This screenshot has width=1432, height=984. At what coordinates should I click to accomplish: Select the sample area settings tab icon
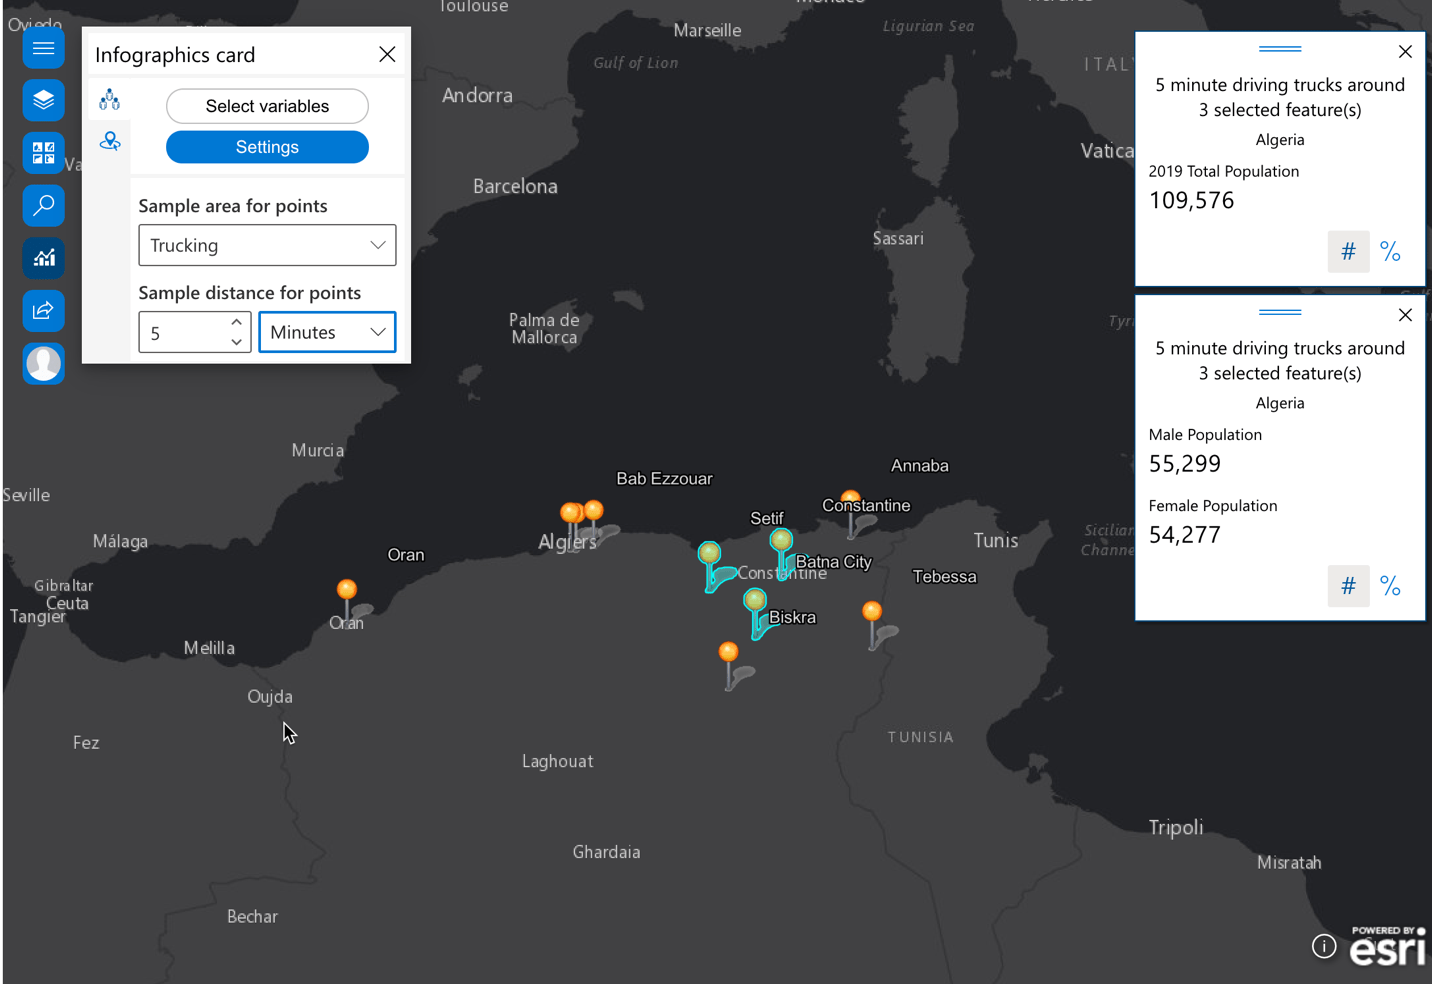tap(110, 141)
